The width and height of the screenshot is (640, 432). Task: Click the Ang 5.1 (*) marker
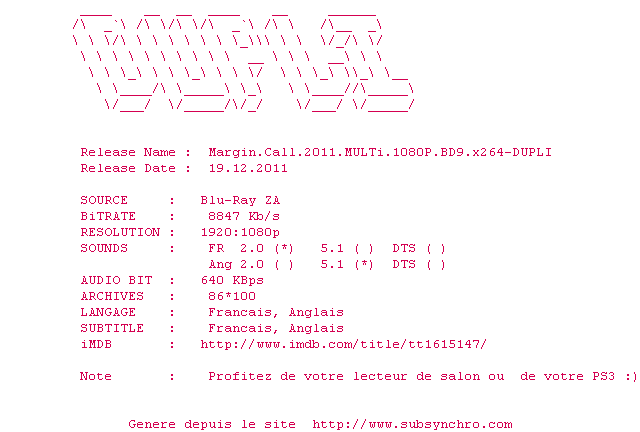point(364,265)
